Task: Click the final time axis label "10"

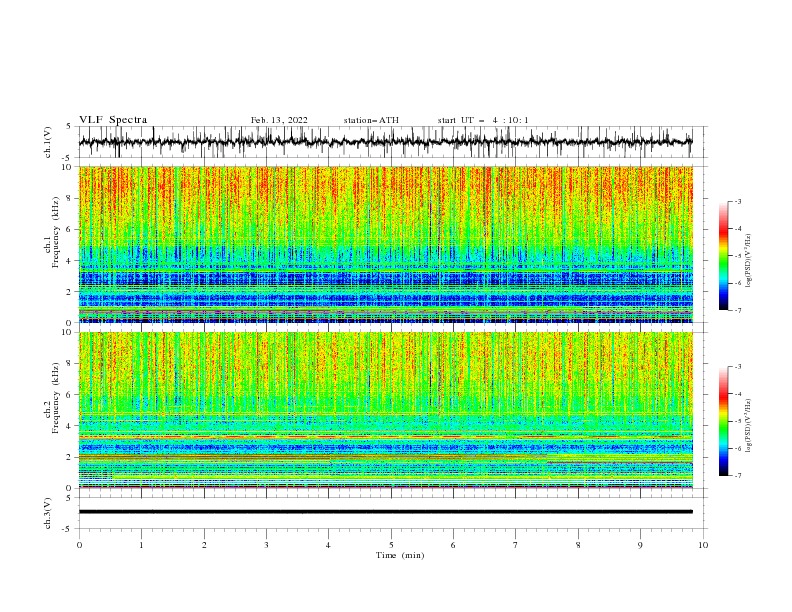Action: click(703, 545)
